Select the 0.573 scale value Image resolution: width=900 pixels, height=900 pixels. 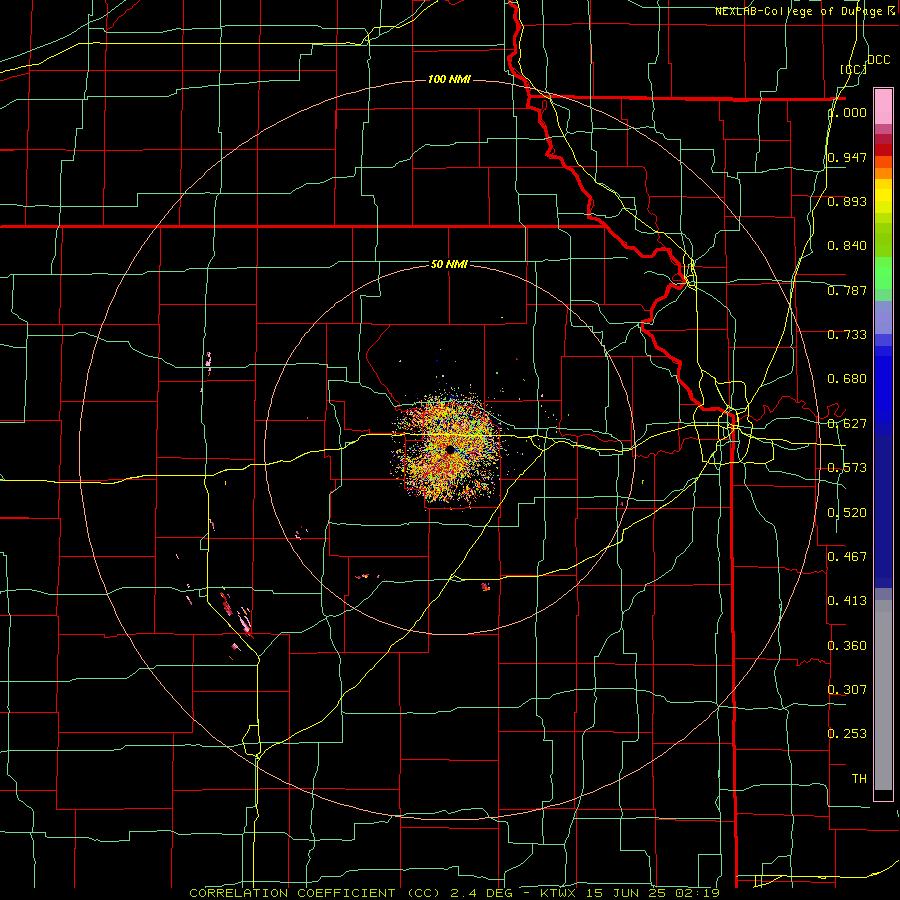point(847,468)
